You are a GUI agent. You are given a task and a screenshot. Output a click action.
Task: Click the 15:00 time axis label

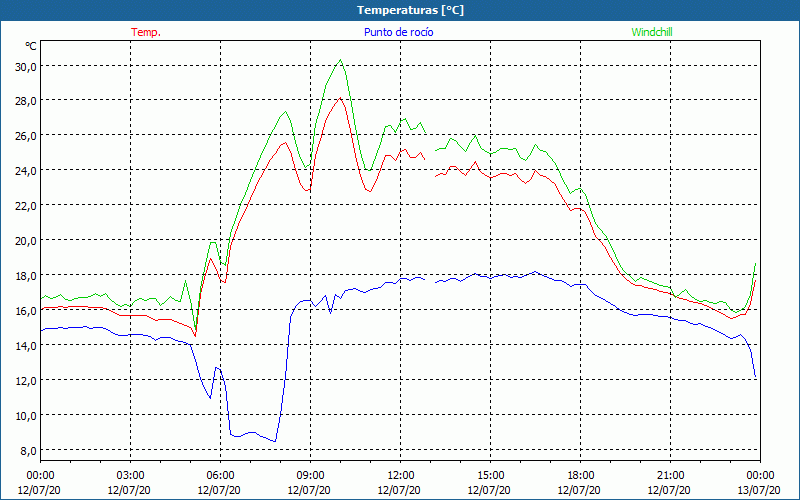(490, 476)
